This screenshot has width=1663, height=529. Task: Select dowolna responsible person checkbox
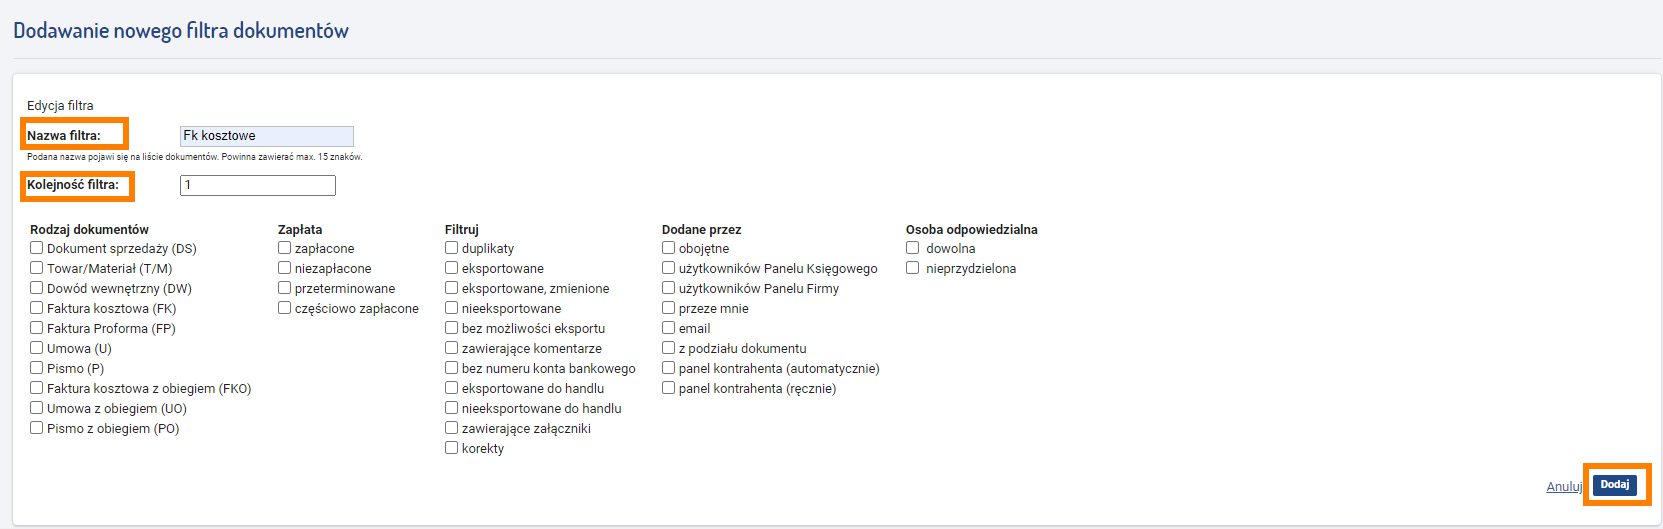tap(913, 248)
